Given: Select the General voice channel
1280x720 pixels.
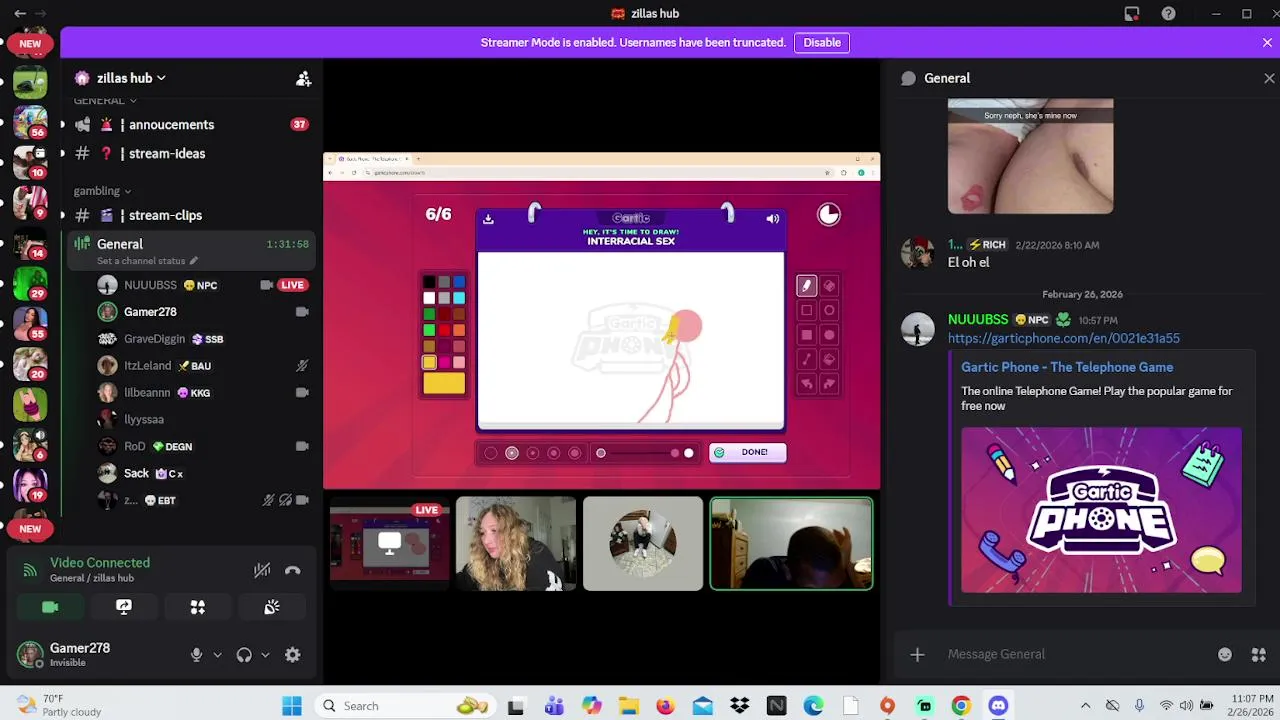Looking at the screenshot, I should coord(192,251).
